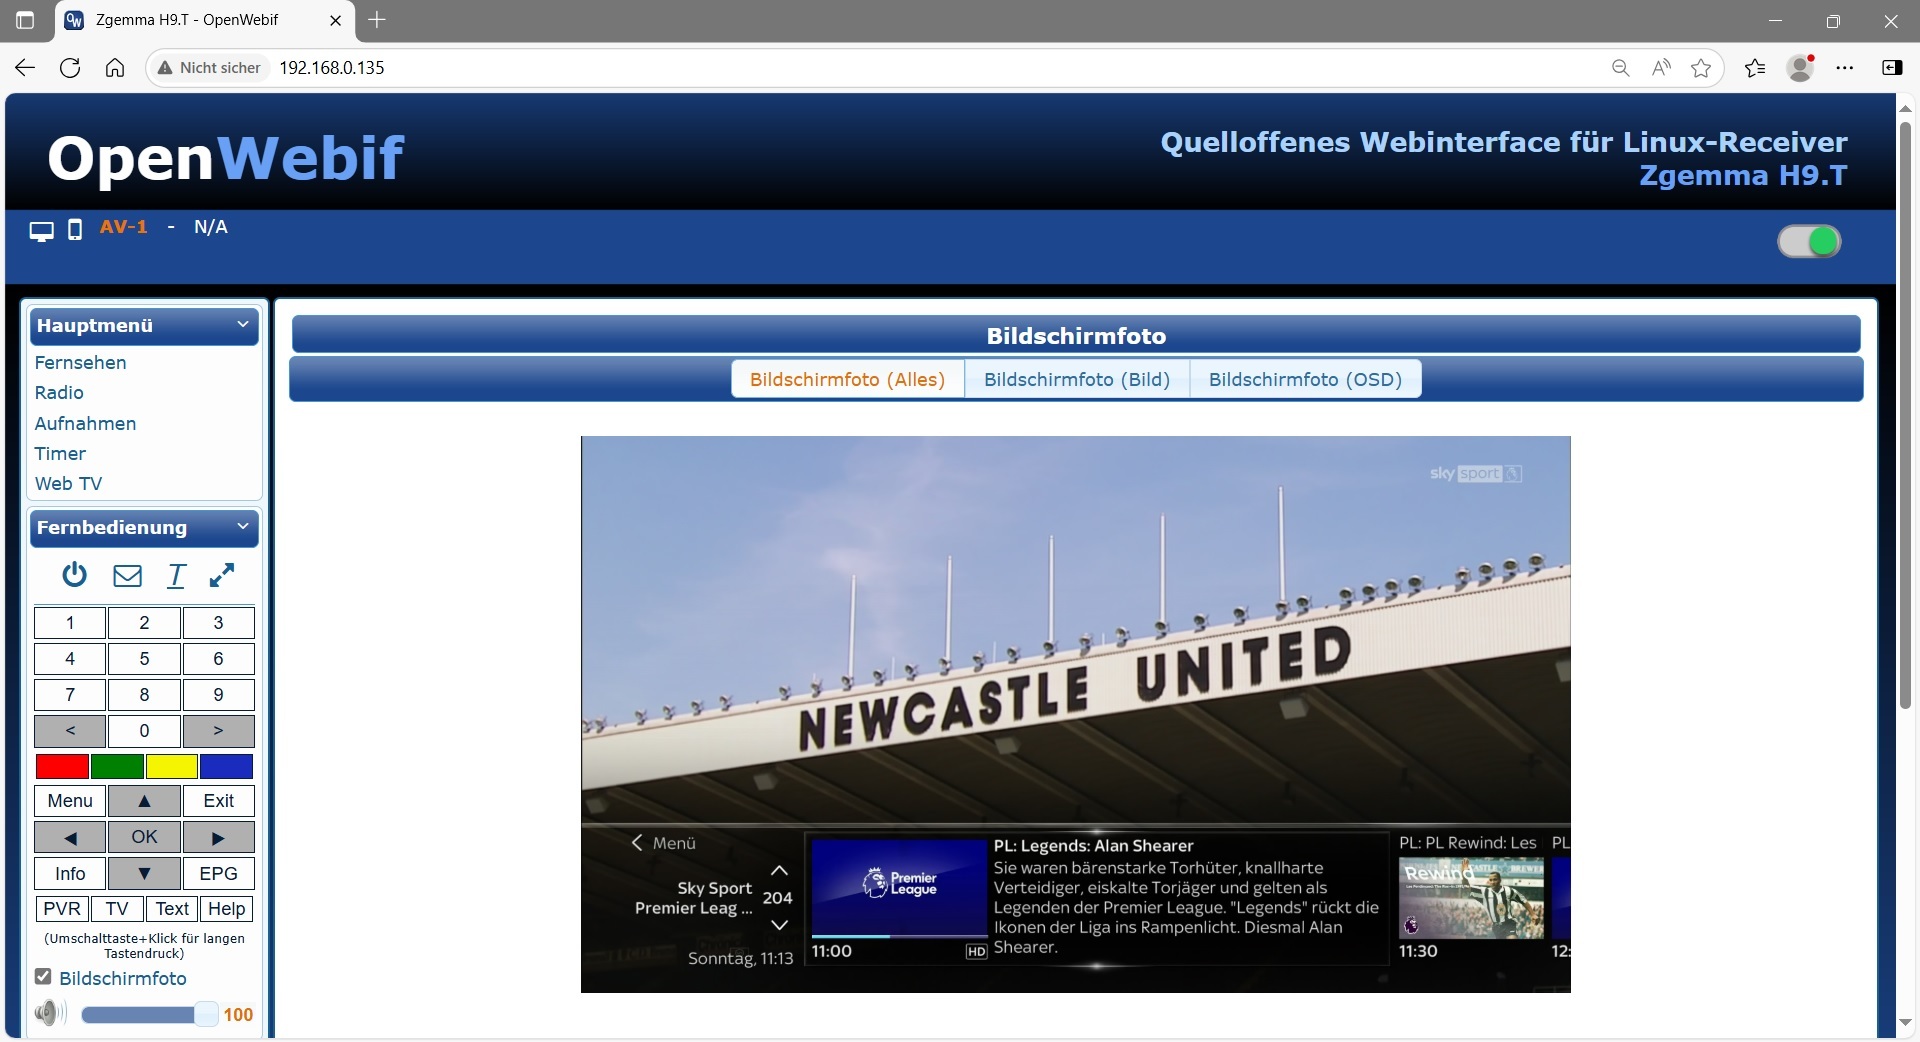Click the remote Text button
Viewport: 1920px width, 1042px height.
click(172, 909)
